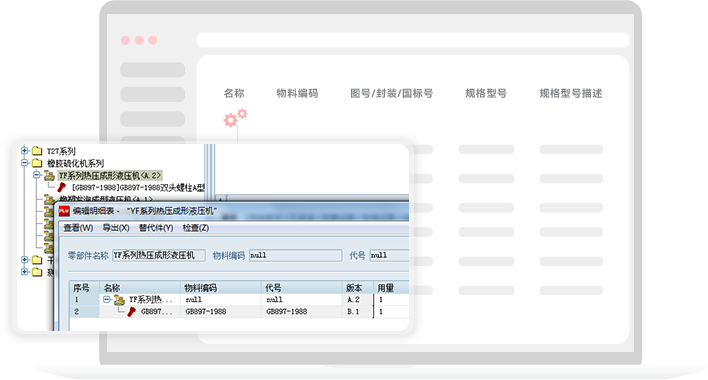Open the 检查(Z) menu

click(196, 228)
